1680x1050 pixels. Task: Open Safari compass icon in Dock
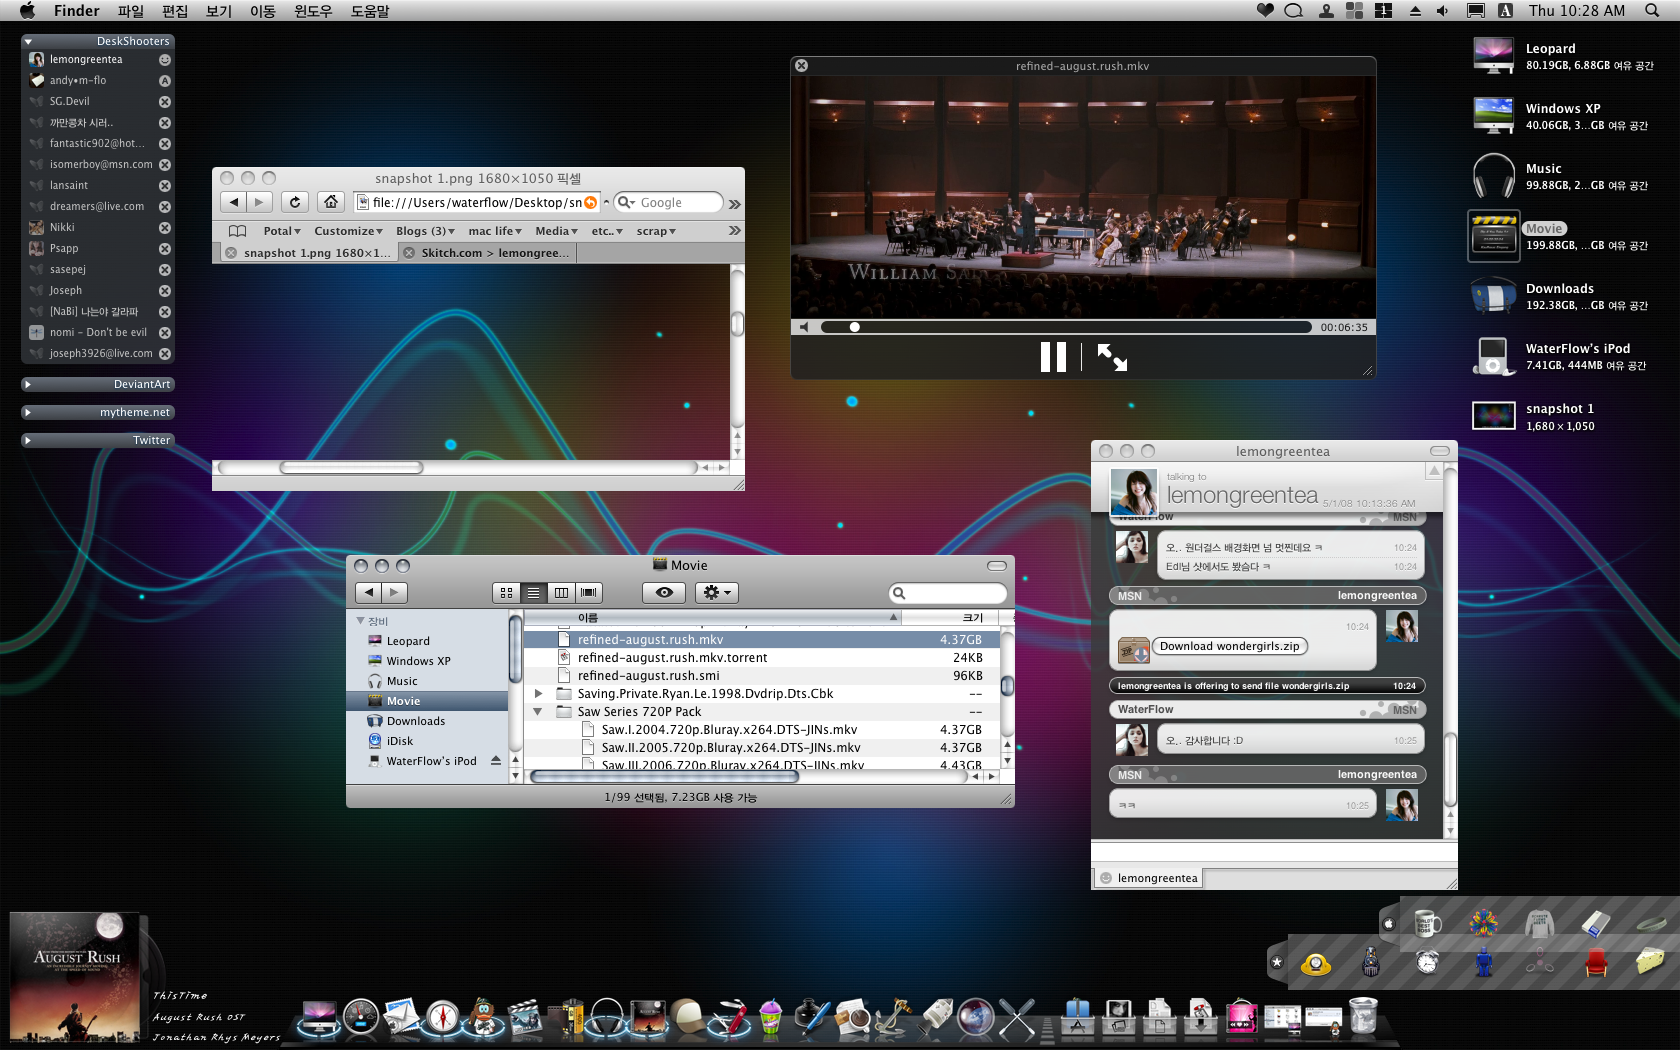pos(442,1017)
